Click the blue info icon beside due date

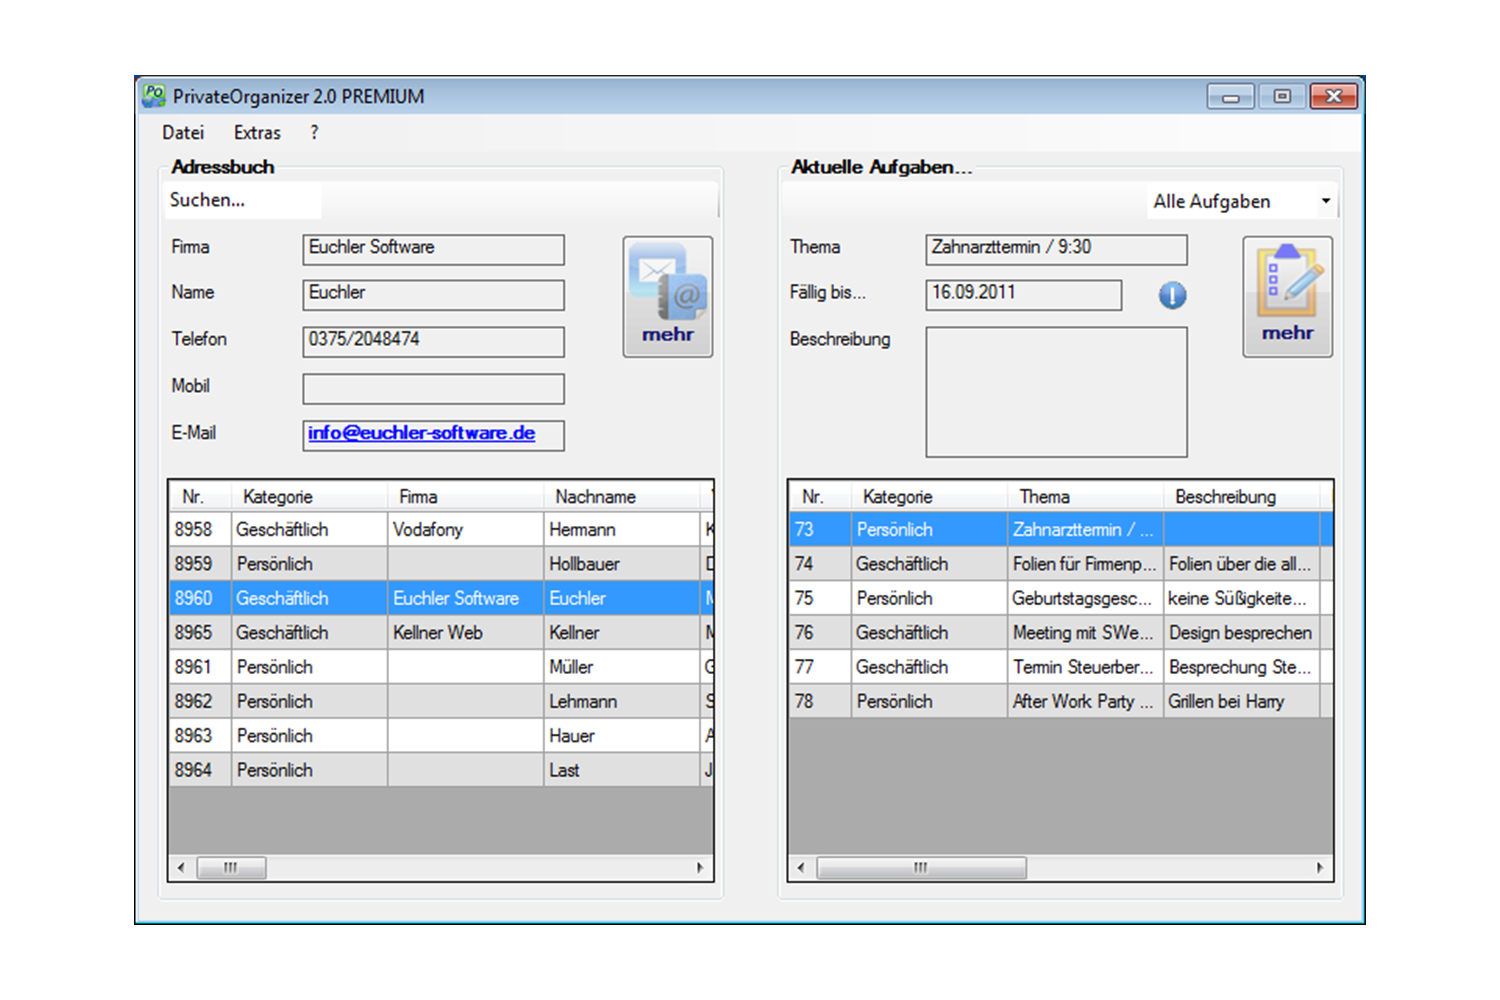1172,295
